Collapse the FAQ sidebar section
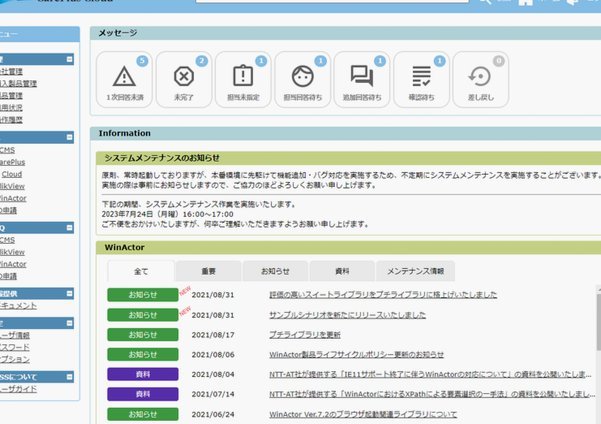The height and width of the screenshot is (424, 601). [69, 228]
